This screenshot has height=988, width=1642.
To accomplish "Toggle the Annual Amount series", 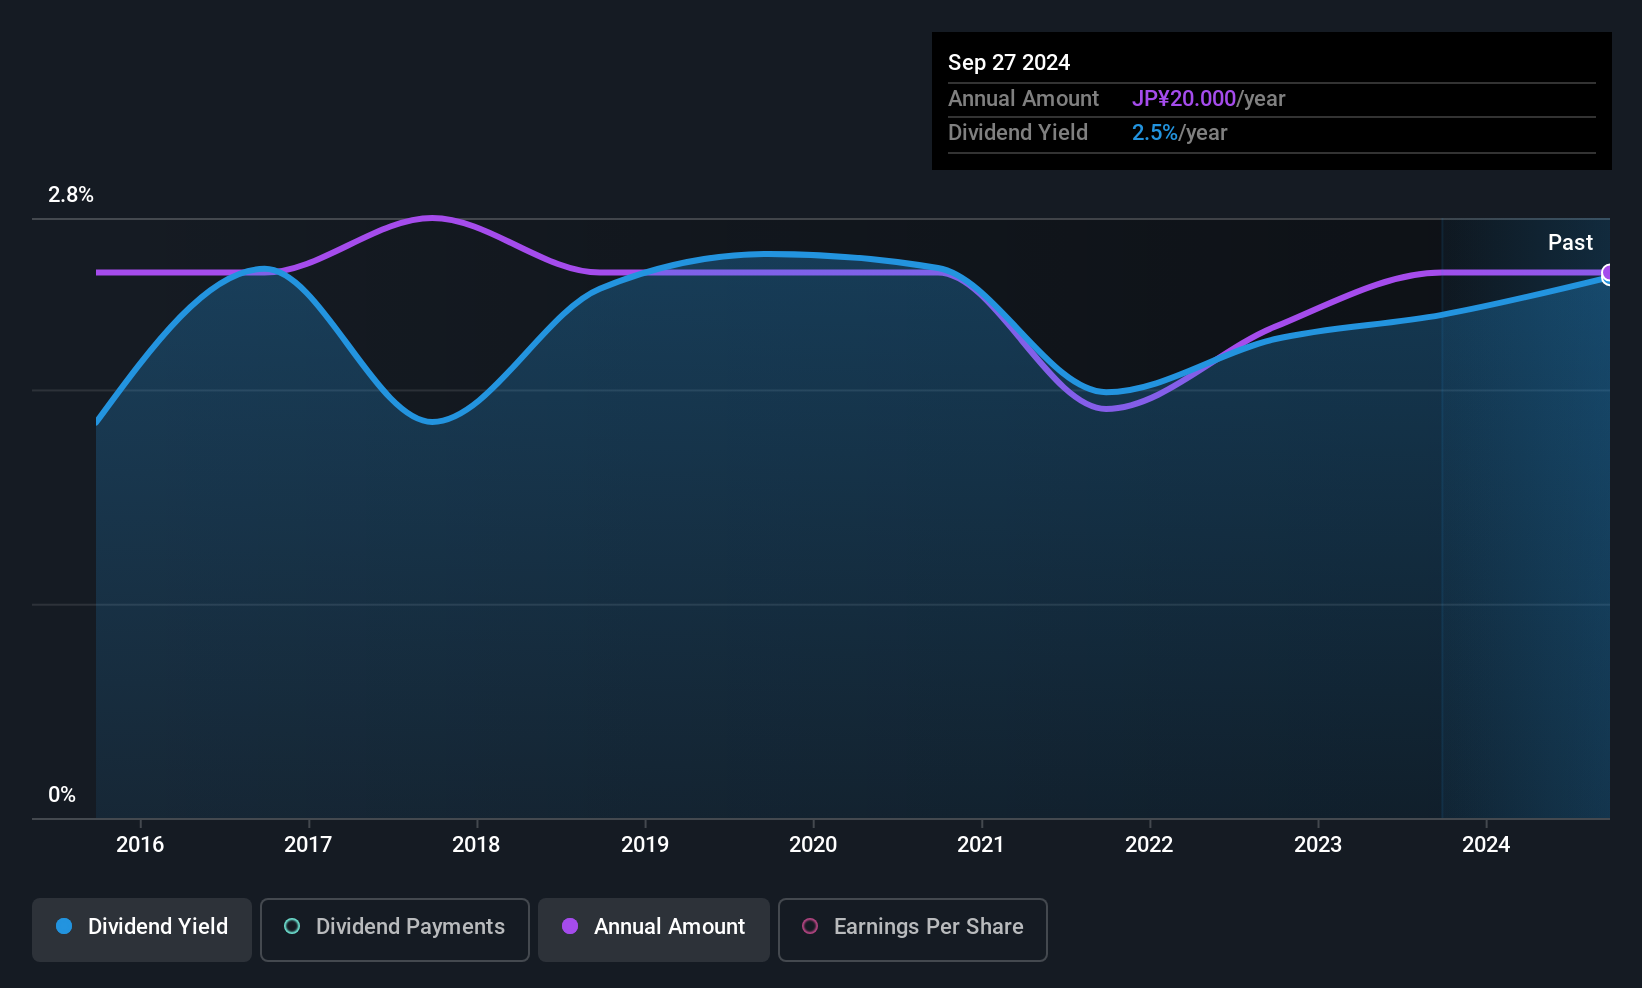I will click(654, 929).
